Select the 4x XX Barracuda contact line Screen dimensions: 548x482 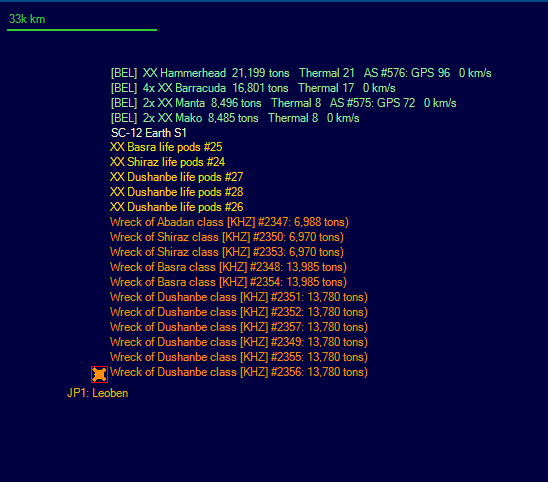(253, 88)
